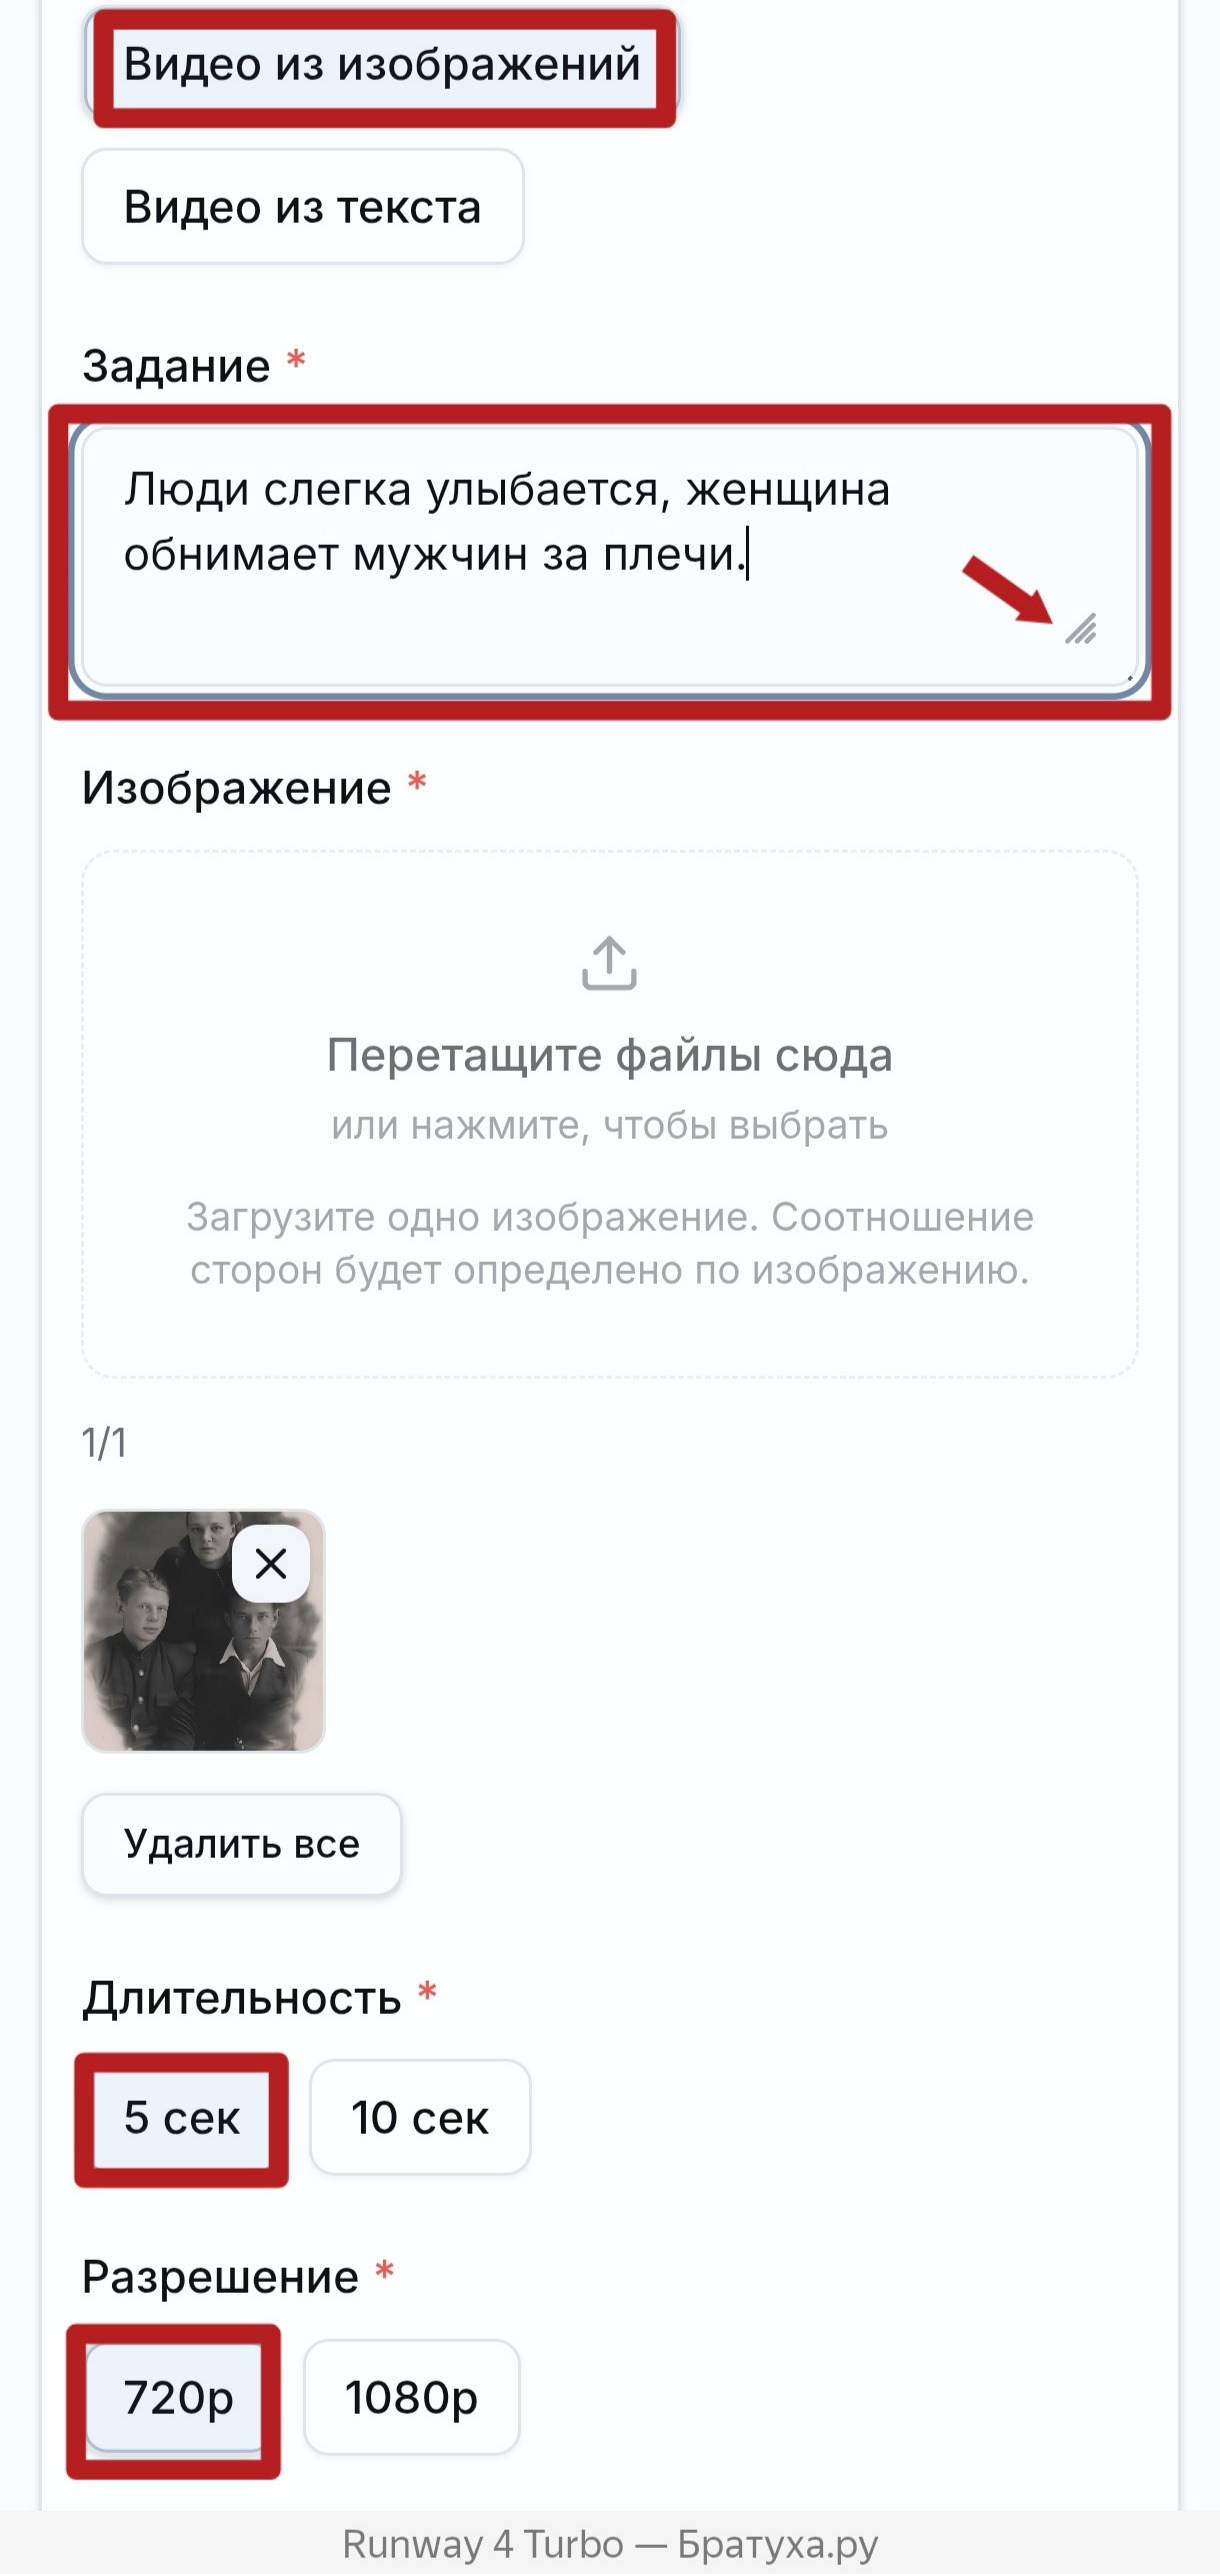Viewport: 1220px width, 2574px height.
Task: Click Перетащите файлы сюда drop zone
Action: point(610,1114)
